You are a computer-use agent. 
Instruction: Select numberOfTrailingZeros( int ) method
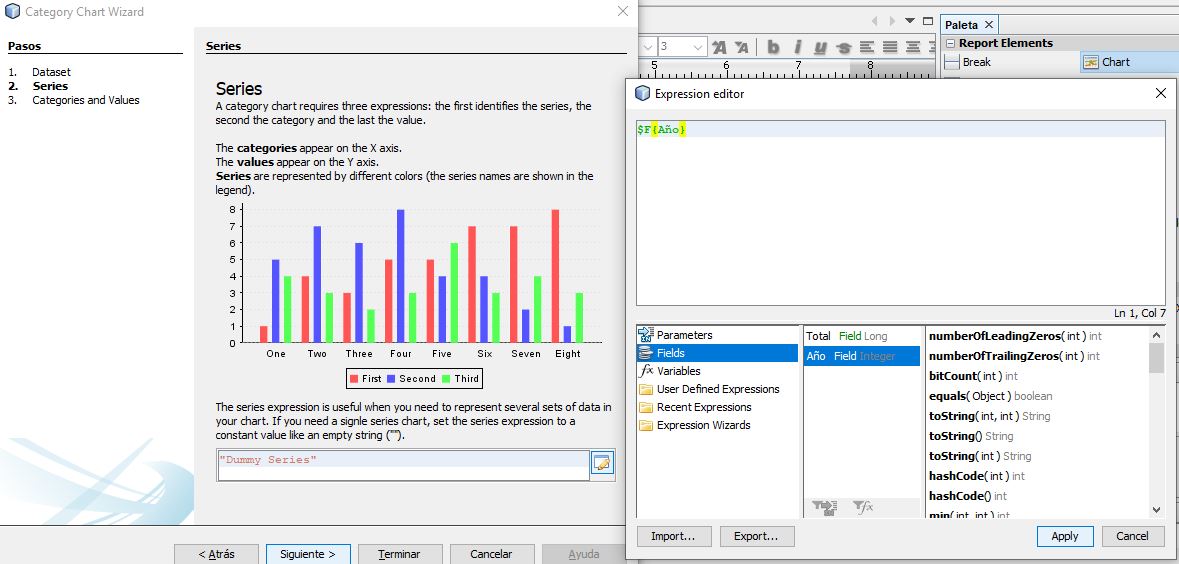1014,356
